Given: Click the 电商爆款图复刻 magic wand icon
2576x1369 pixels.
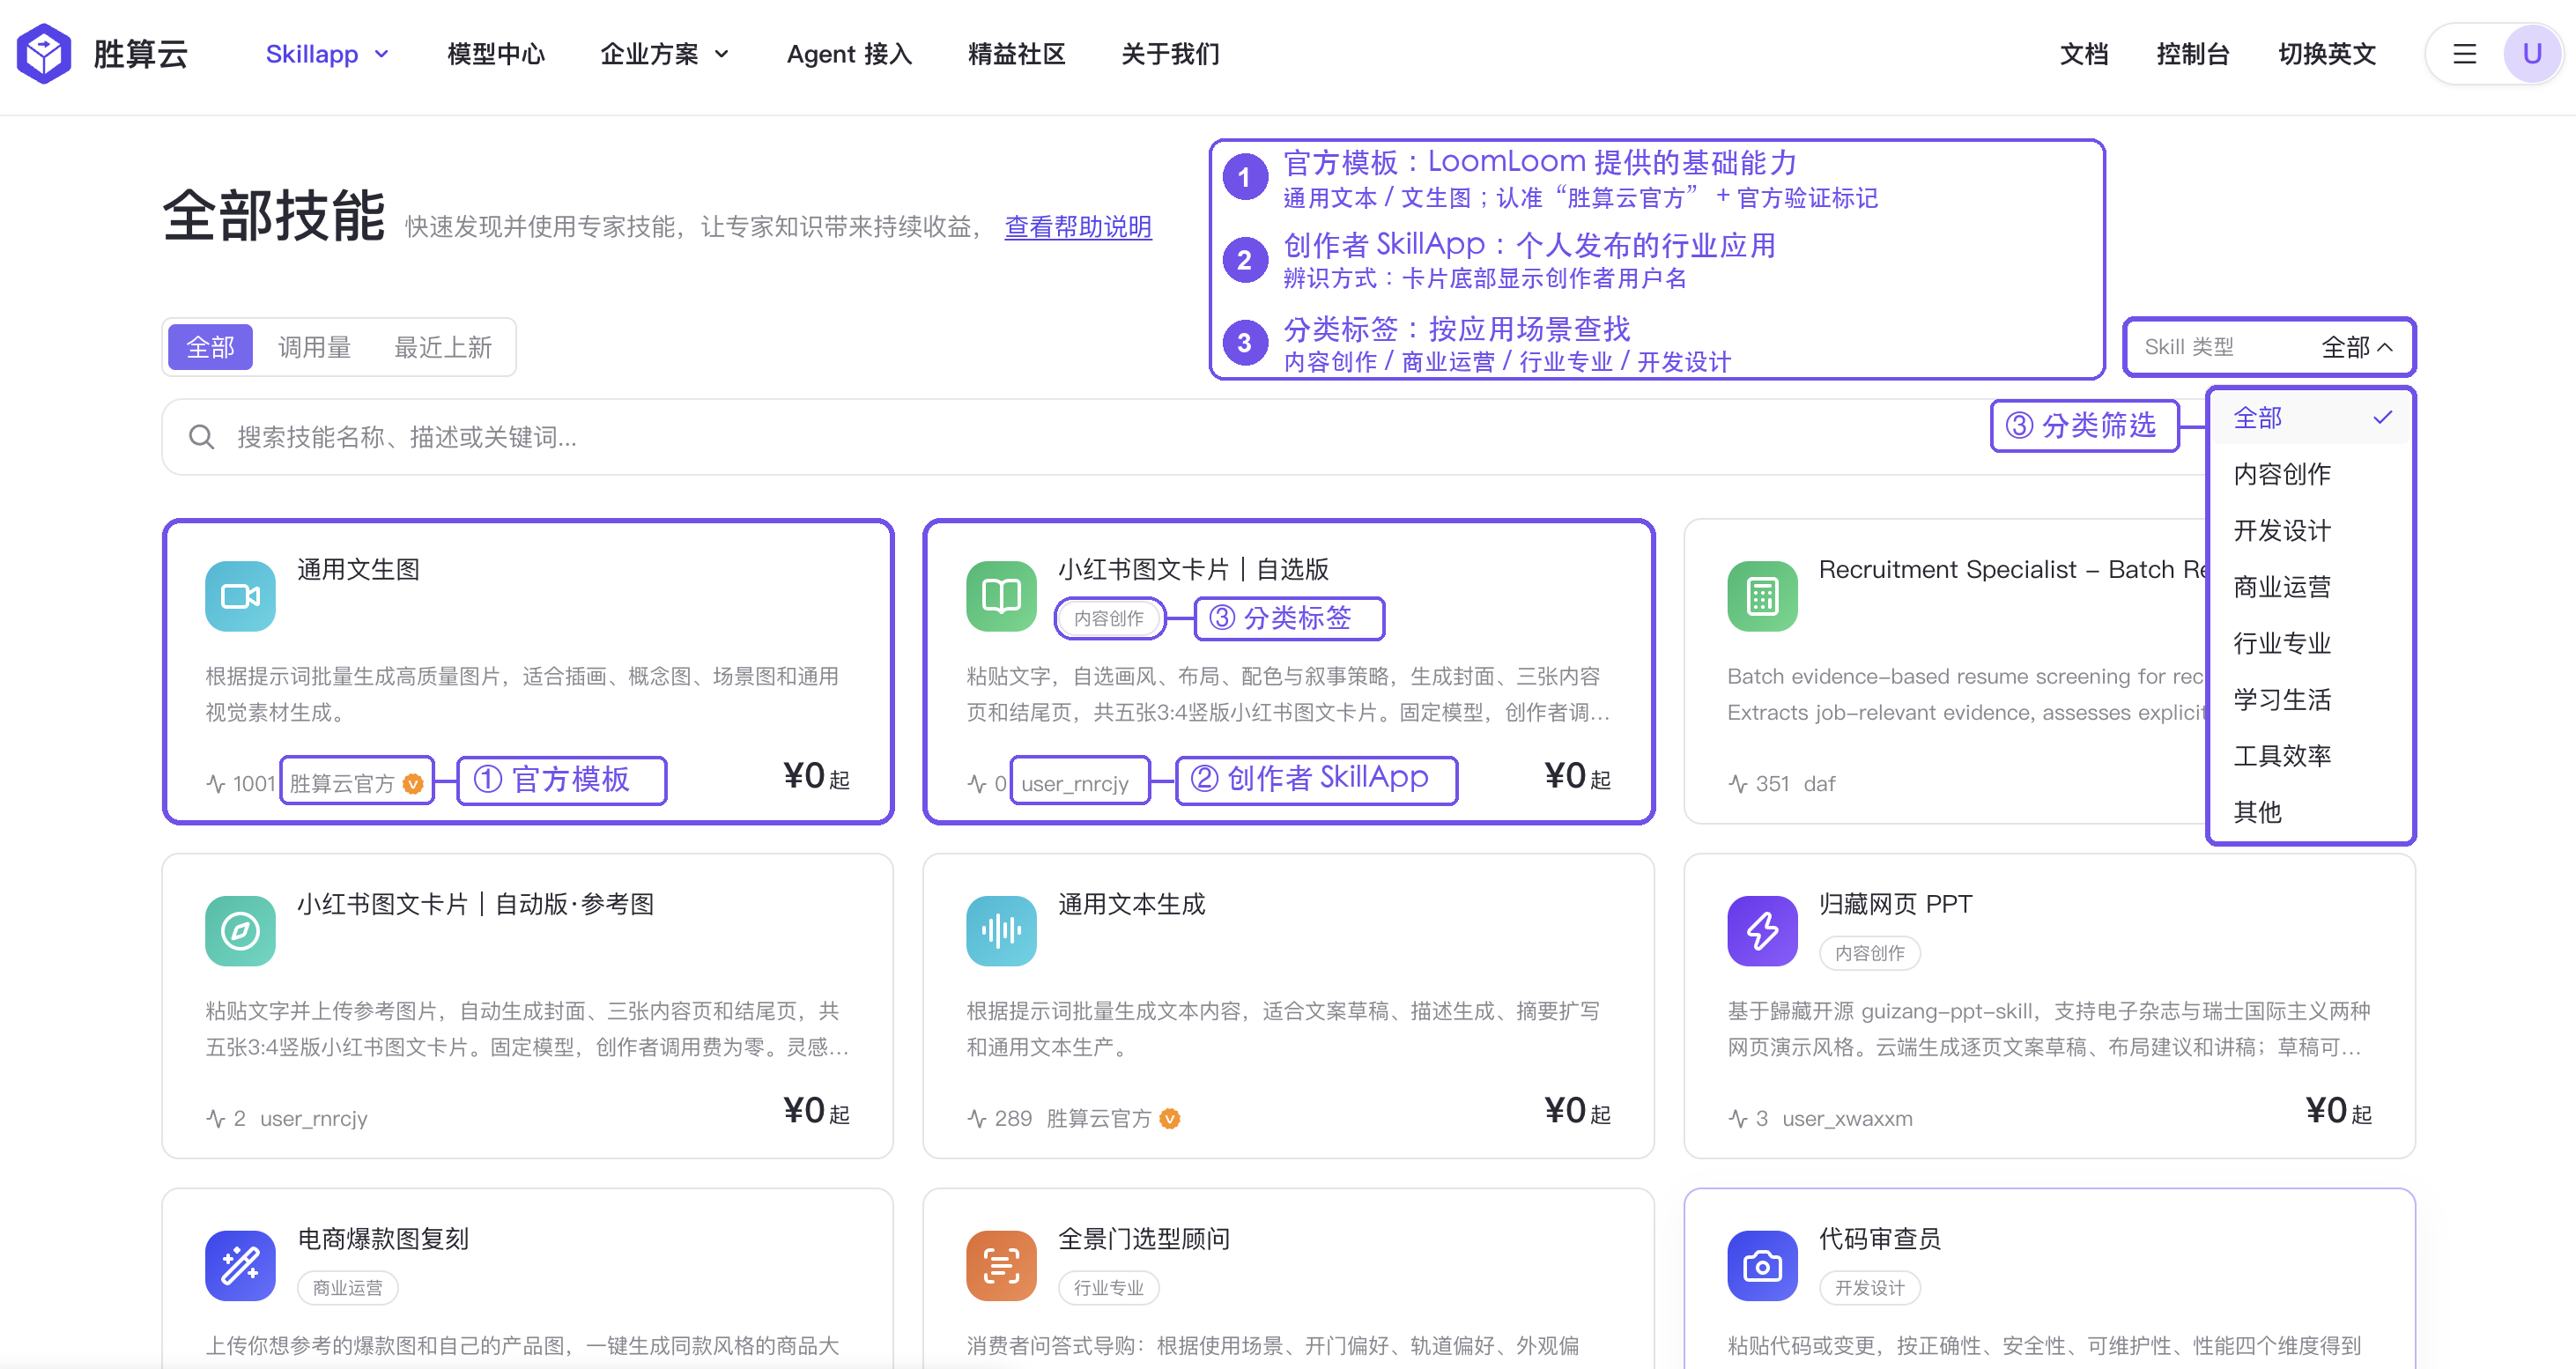Looking at the screenshot, I should [240, 1266].
